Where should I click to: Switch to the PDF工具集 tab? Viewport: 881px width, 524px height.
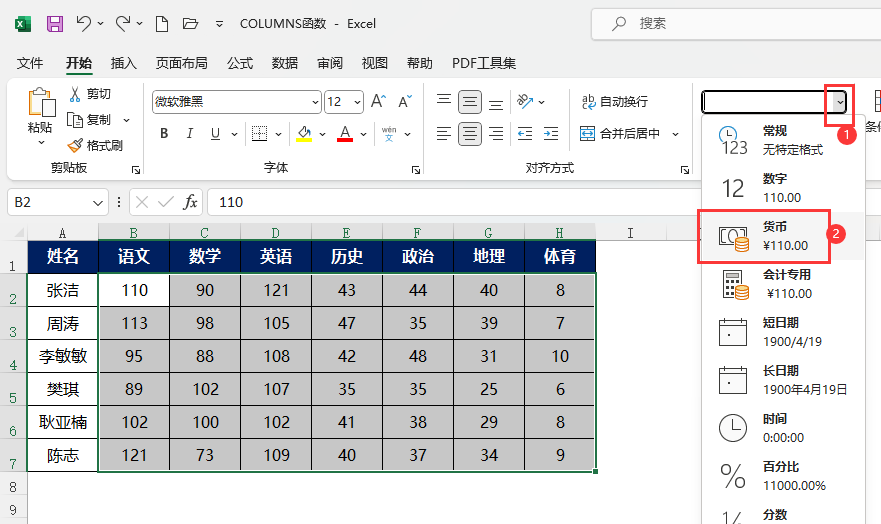484,63
